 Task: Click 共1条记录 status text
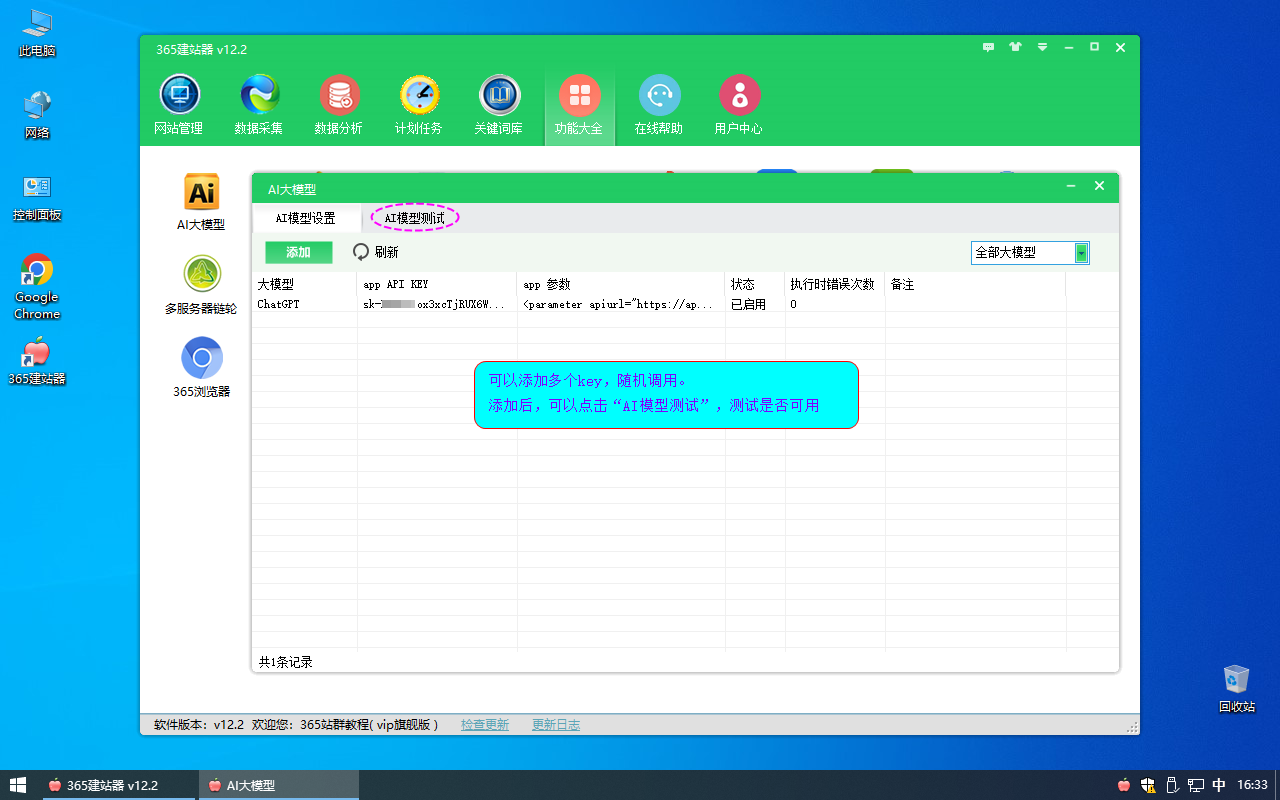click(286, 662)
